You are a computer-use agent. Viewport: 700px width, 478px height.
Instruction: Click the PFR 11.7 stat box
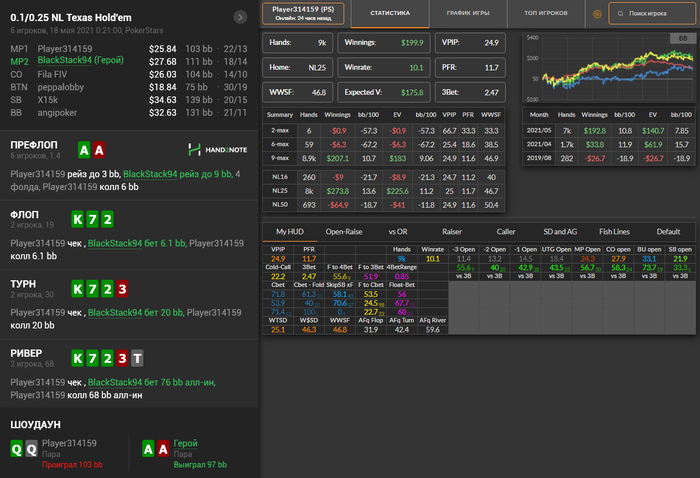coord(470,68)
